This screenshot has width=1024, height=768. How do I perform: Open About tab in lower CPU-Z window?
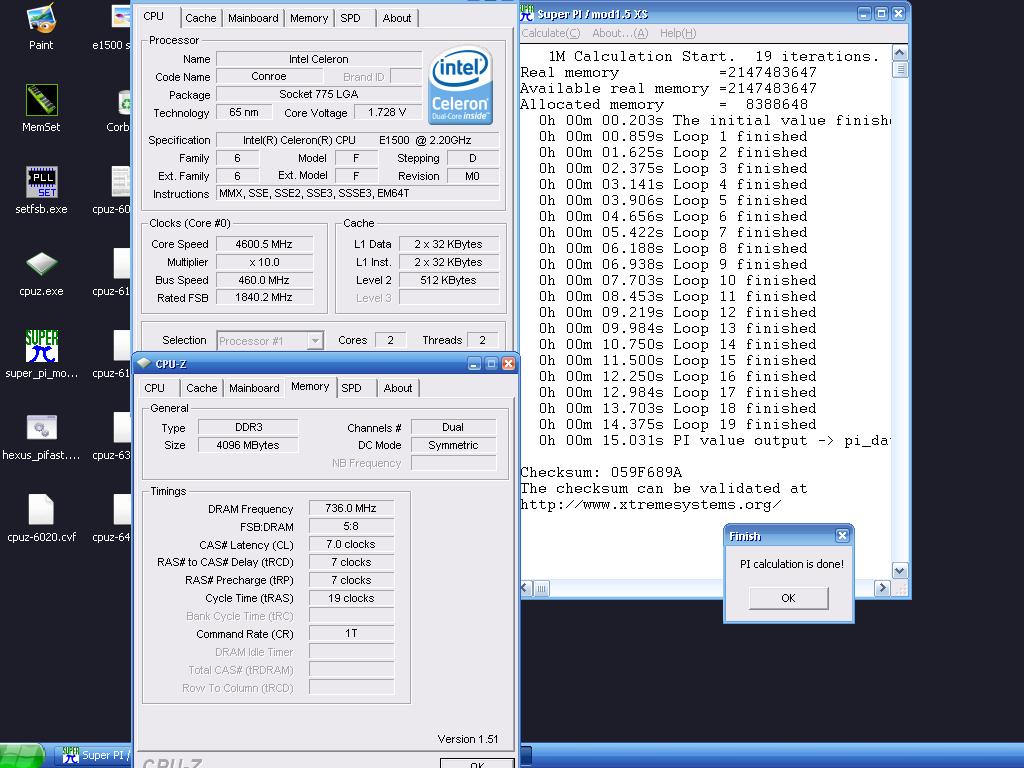pyautogui.click(x=398, y=388)
